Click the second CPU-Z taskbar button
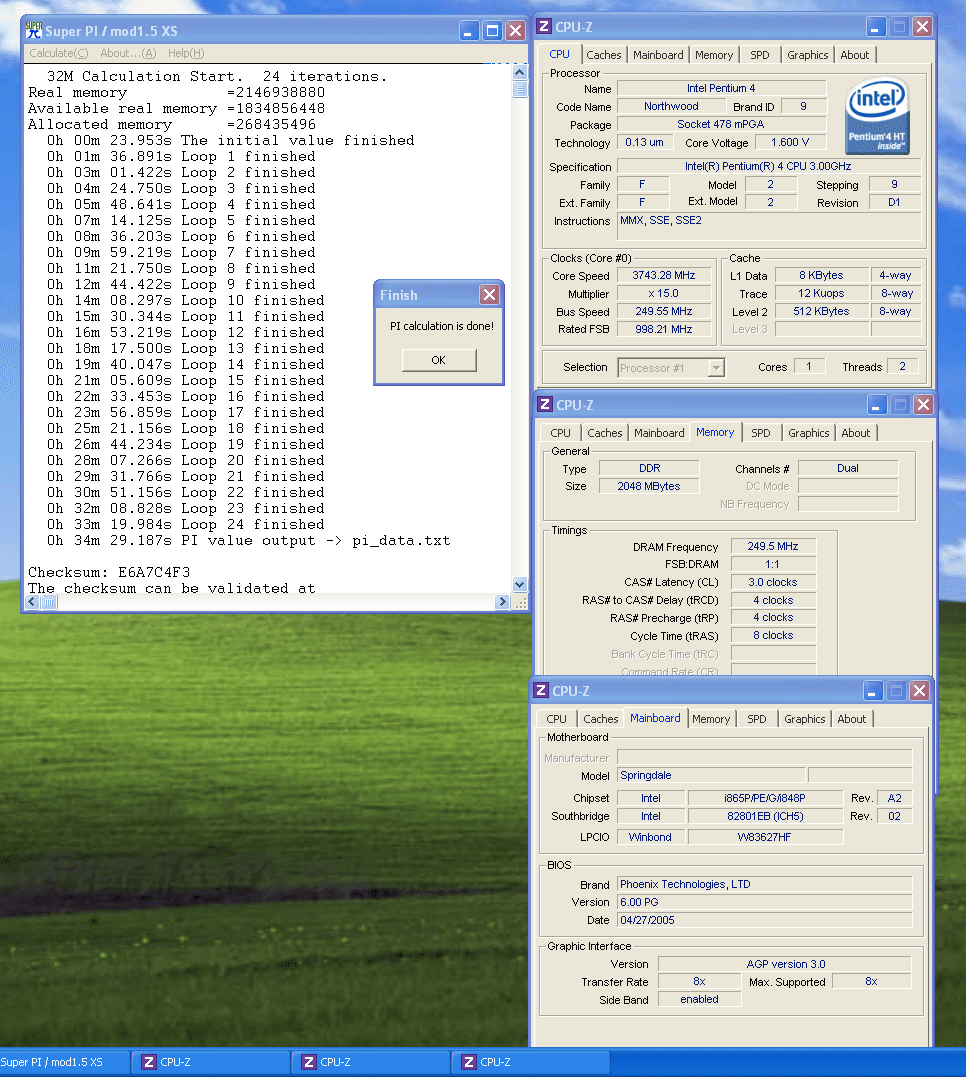Screen dimensions: 966x1077 coord(371,1063)
